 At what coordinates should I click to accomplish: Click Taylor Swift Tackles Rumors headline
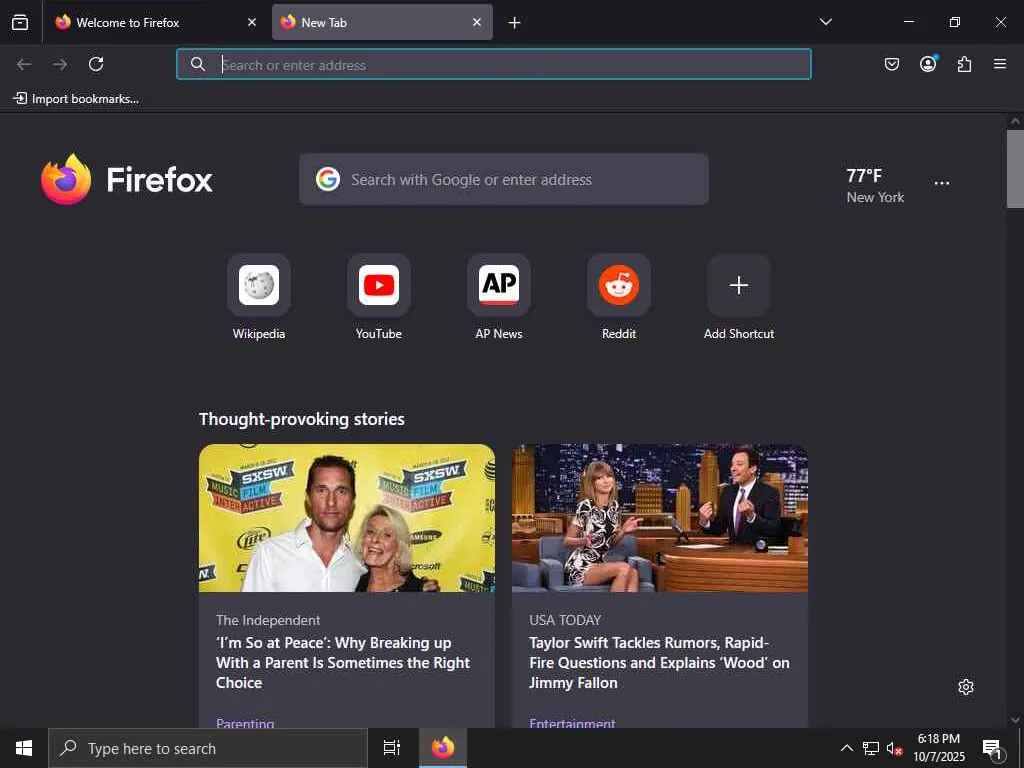pyautogui.click(x=659, y=663)
